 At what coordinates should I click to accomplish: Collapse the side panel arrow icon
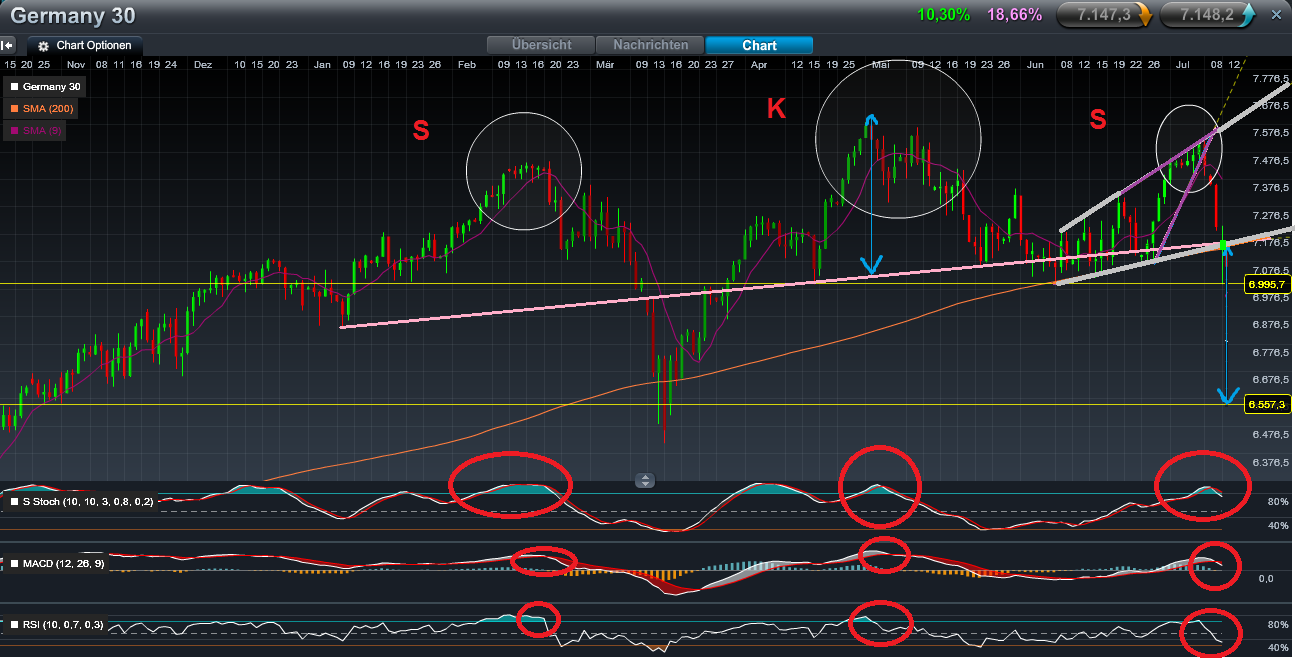click(x=8, y=45)
